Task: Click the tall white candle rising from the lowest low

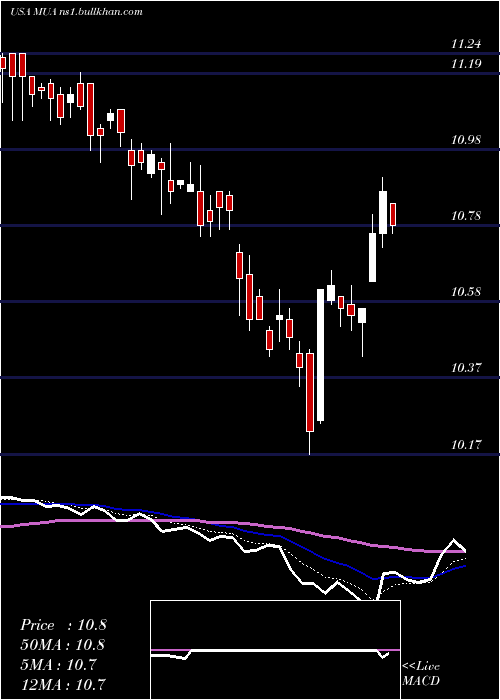Action: click(x=321, y=355)
